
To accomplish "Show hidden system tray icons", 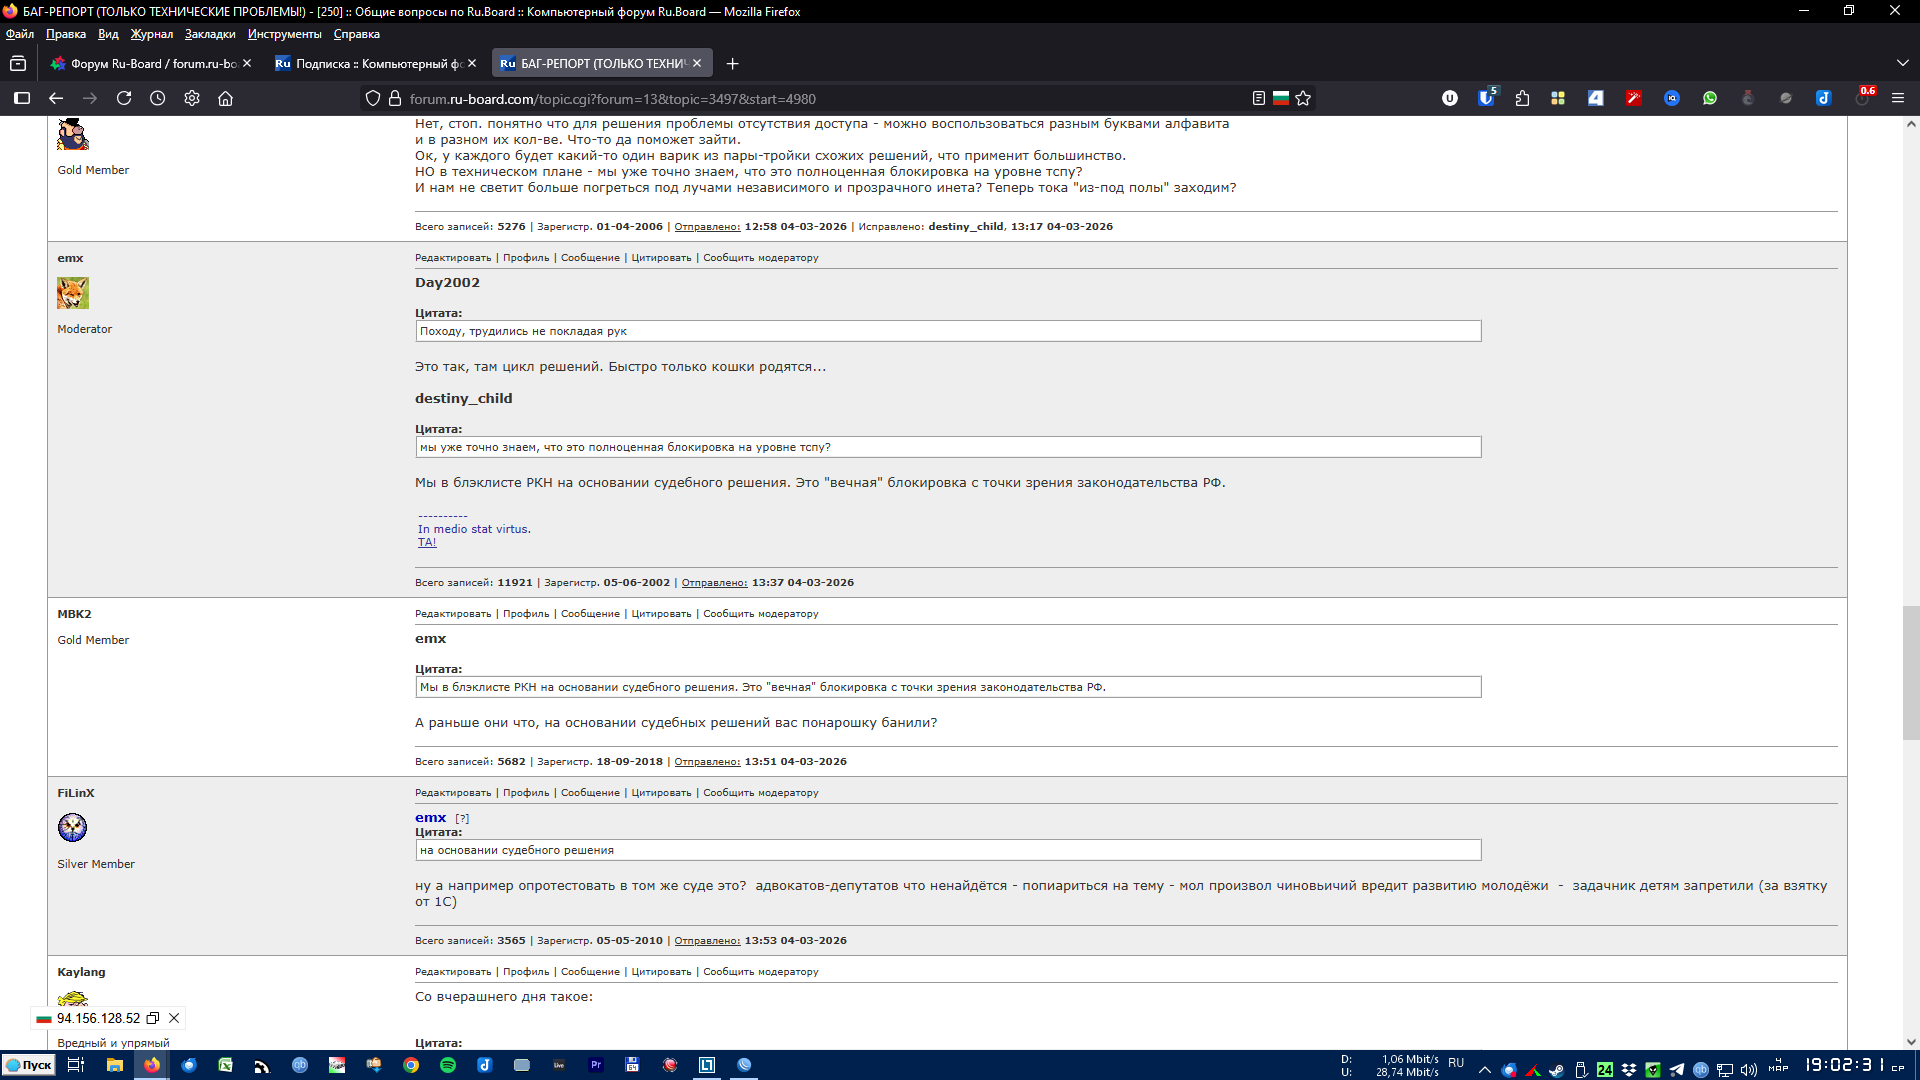I will tap(1485, 1069).
